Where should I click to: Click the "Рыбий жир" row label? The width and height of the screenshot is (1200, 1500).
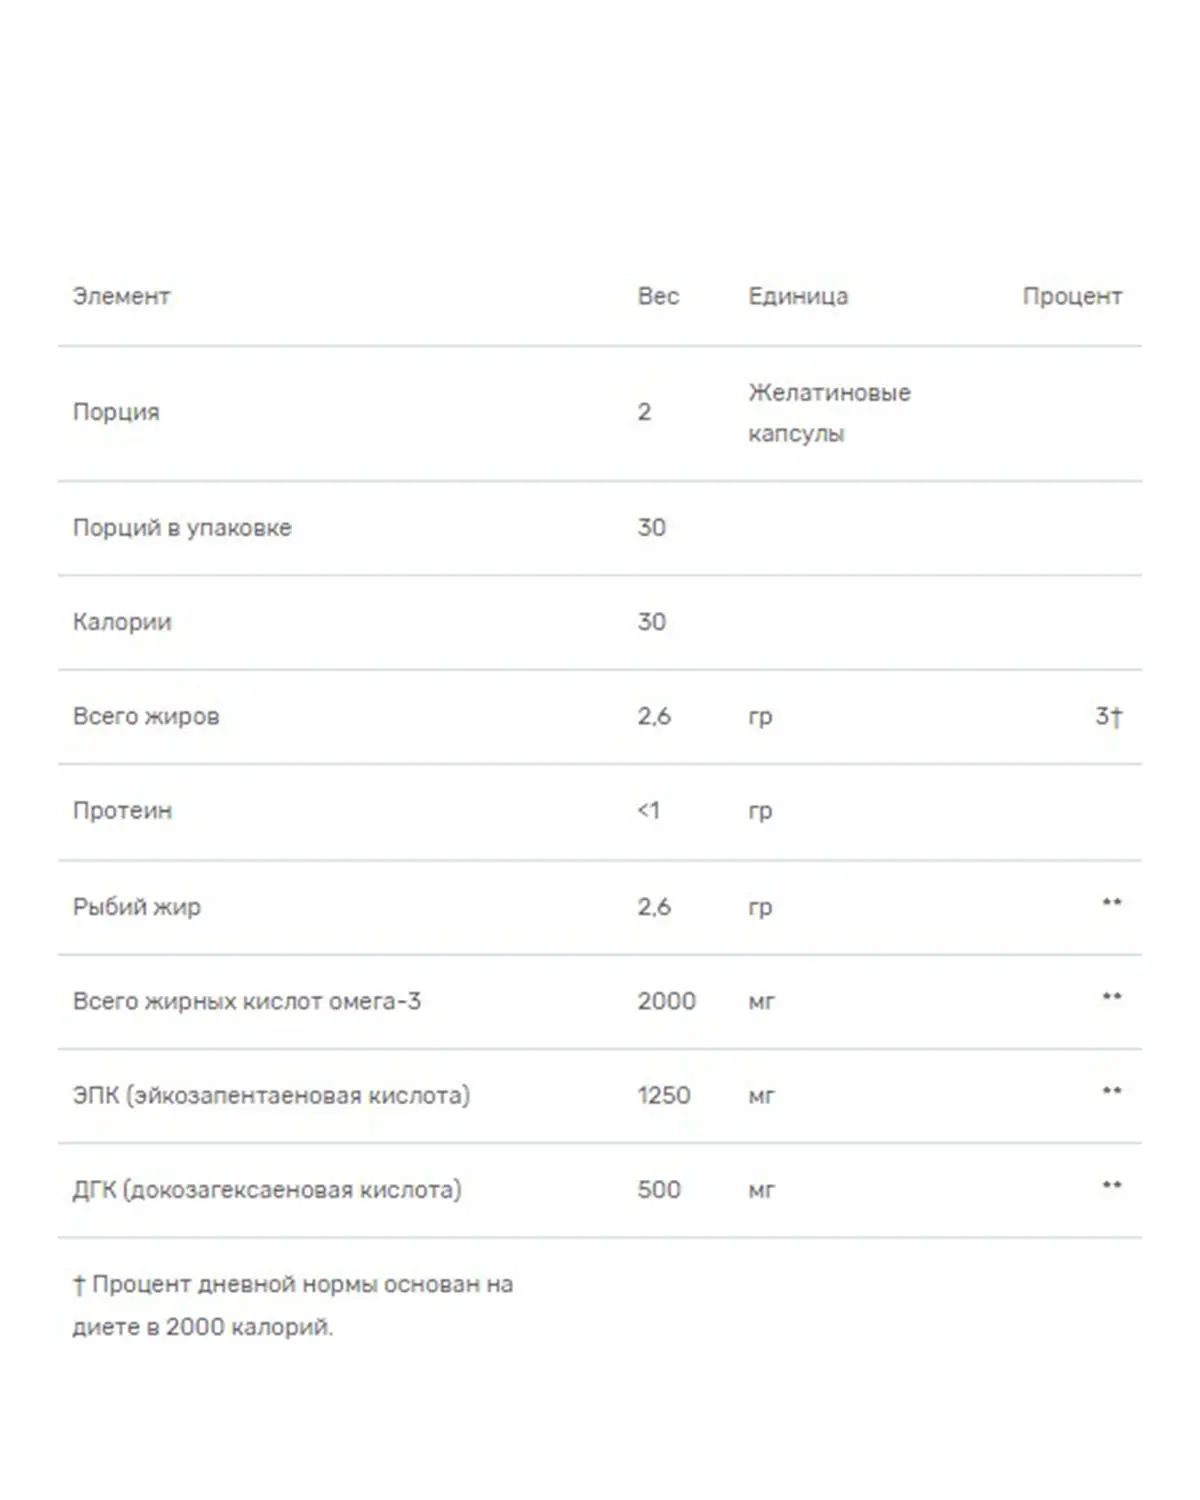tap(137, 907)
